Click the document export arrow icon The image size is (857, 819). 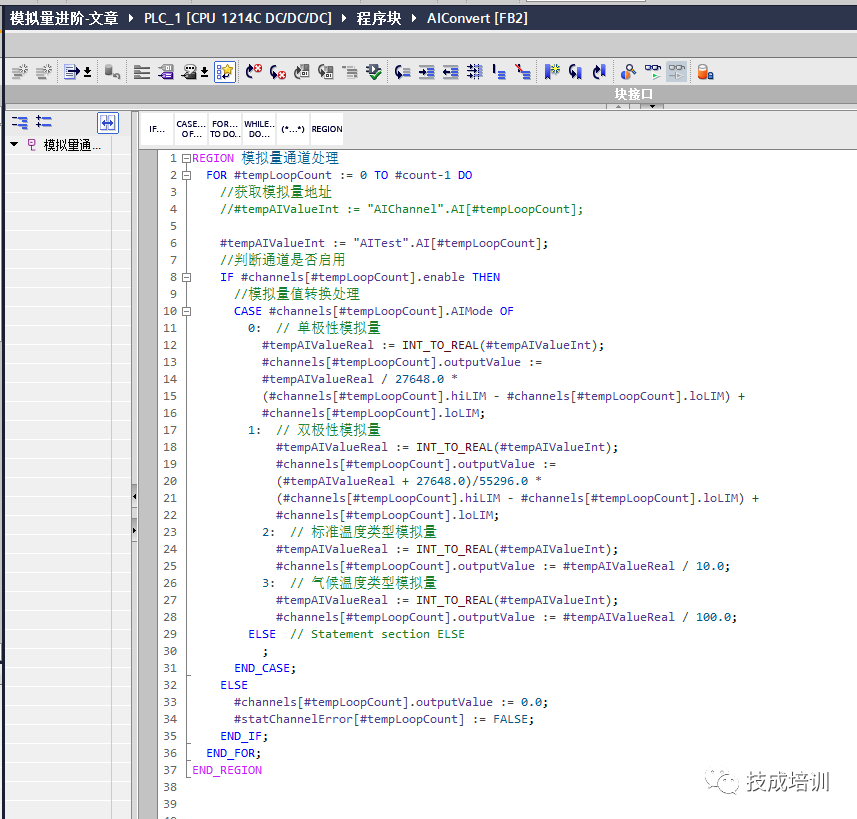click(x=72, y=72)
